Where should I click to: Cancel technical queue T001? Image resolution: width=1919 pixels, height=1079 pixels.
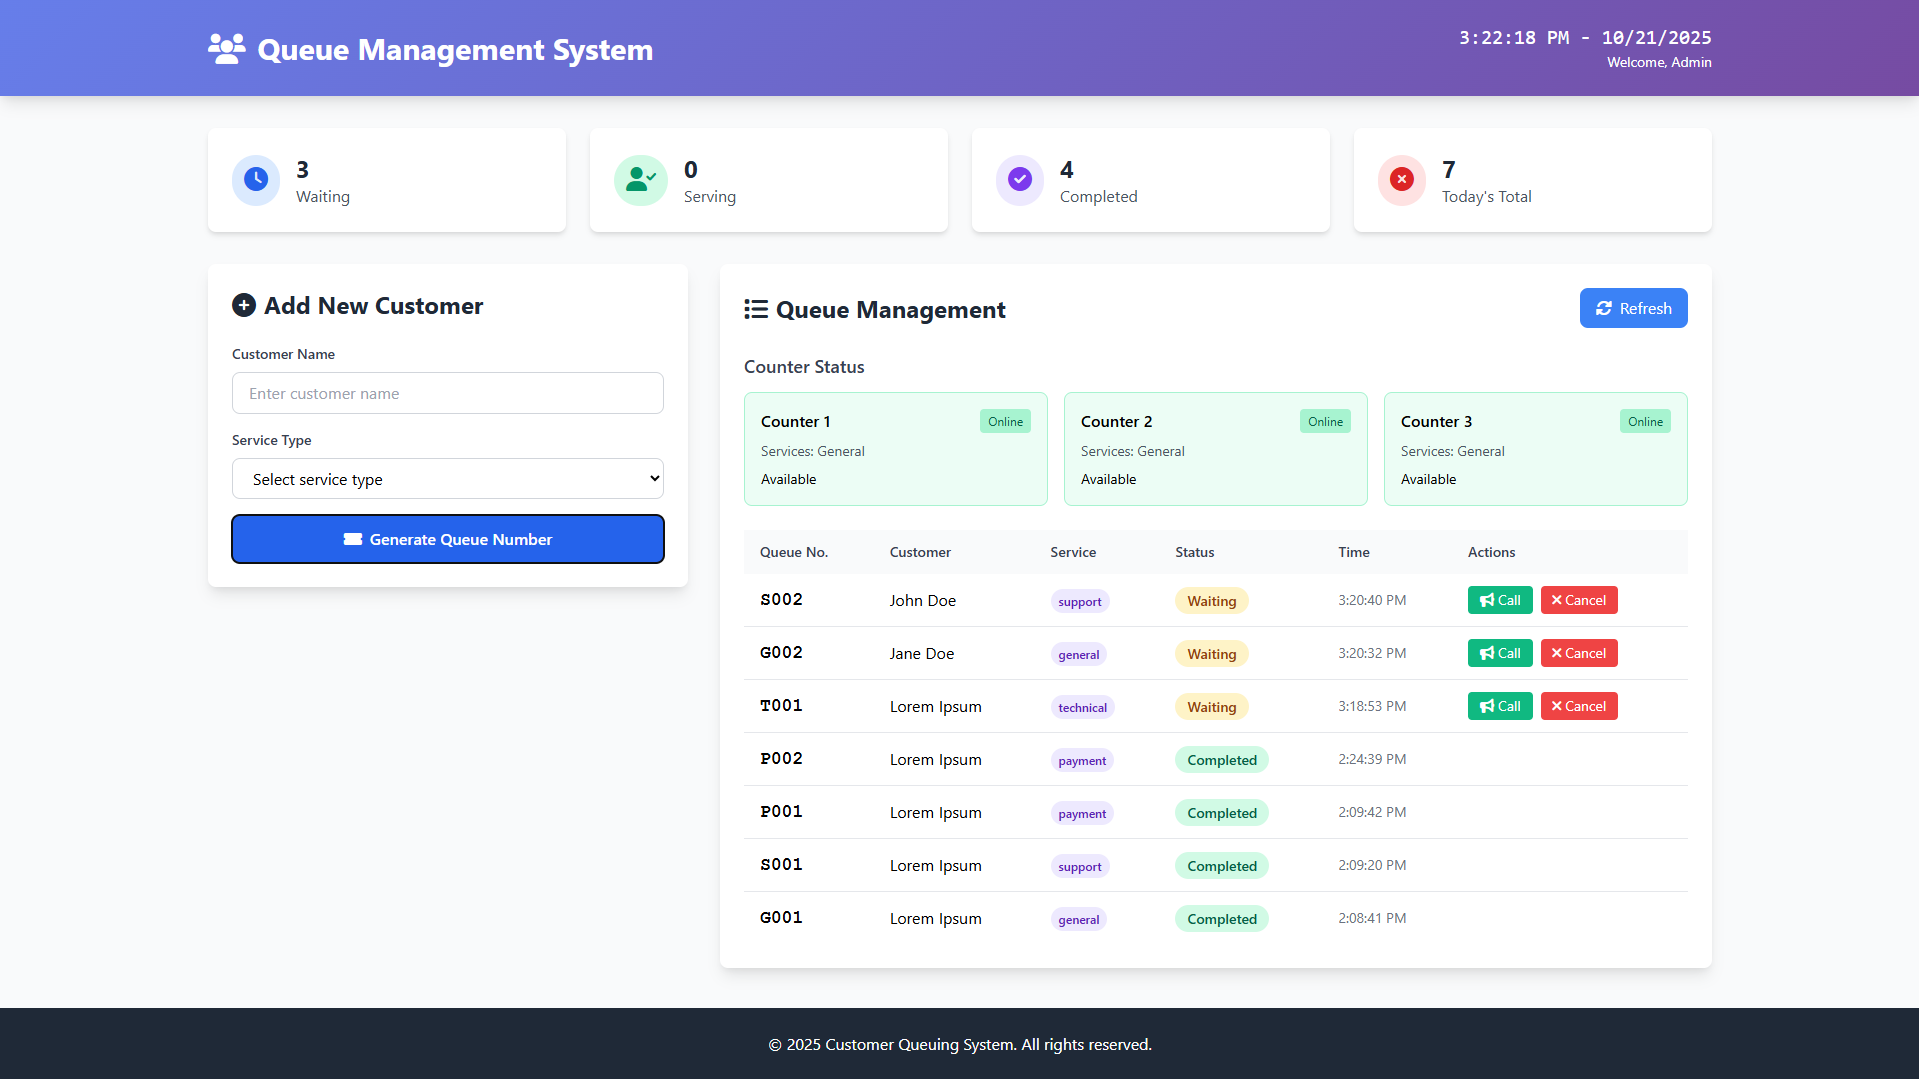point(1578,706)
